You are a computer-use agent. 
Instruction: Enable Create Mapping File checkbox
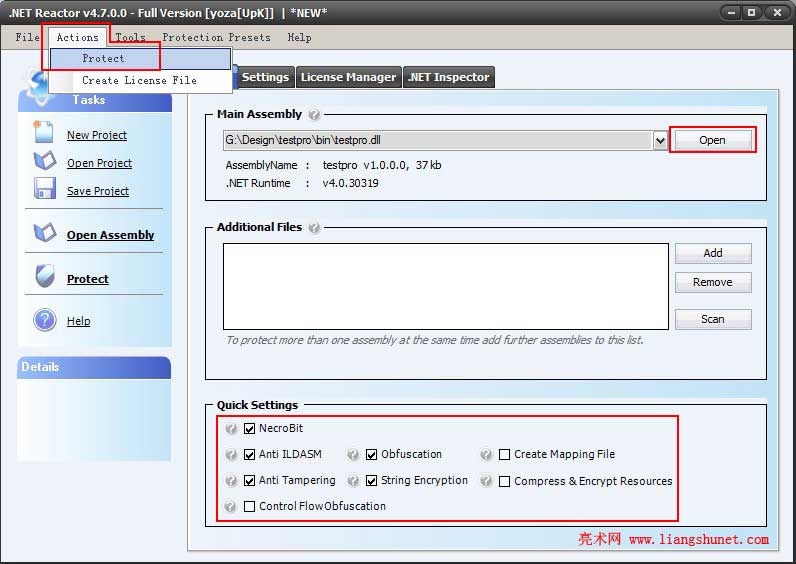coord(505,454)
